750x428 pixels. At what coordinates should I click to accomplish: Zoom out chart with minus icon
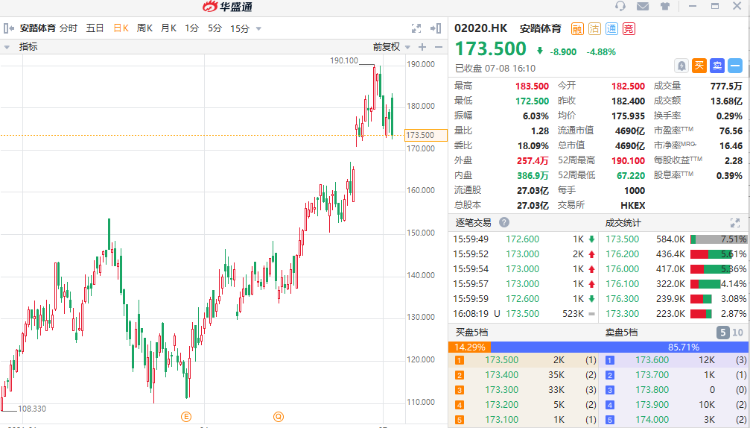coord(439,47)
